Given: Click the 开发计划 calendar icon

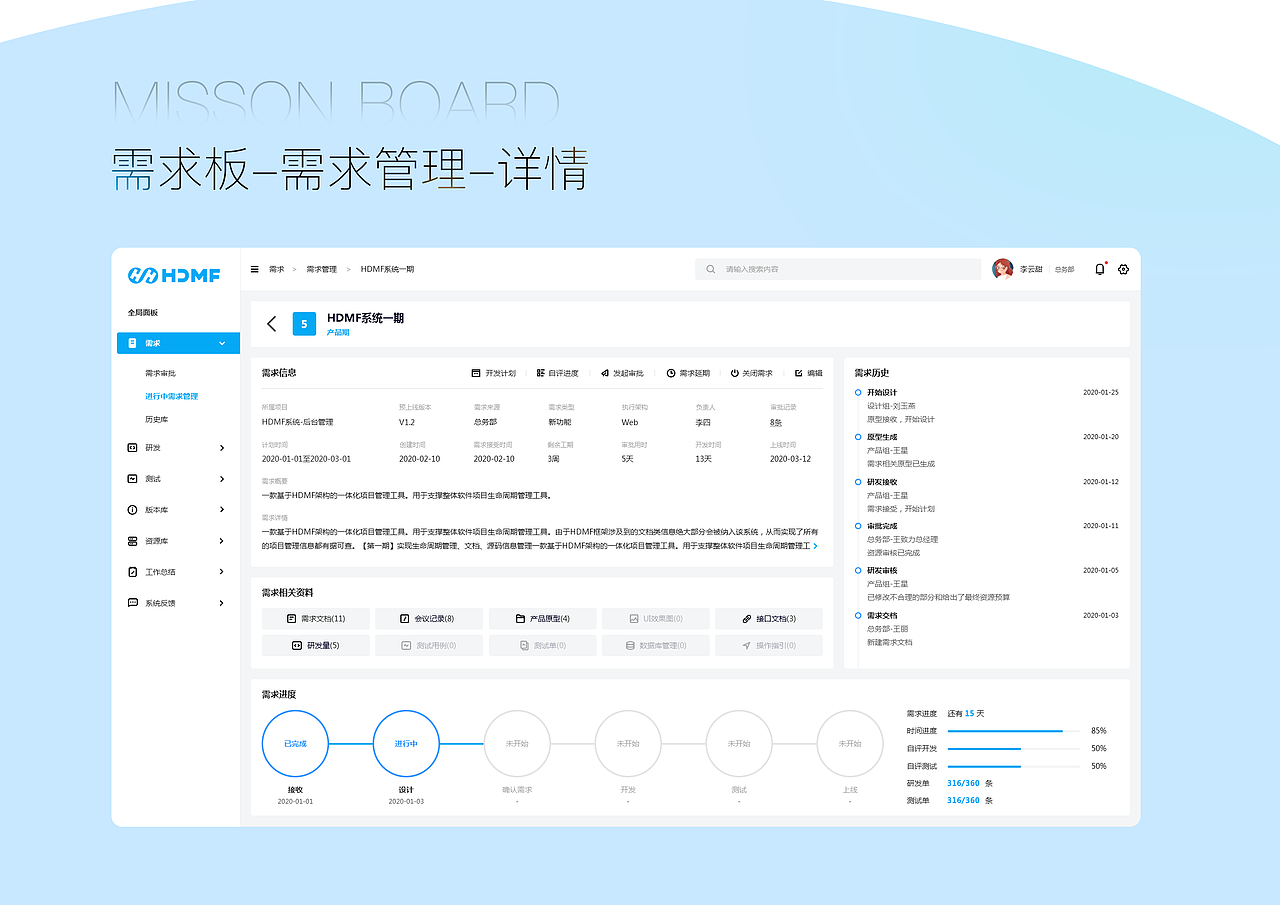Looking at the screenshot, I should coord(476,373).
